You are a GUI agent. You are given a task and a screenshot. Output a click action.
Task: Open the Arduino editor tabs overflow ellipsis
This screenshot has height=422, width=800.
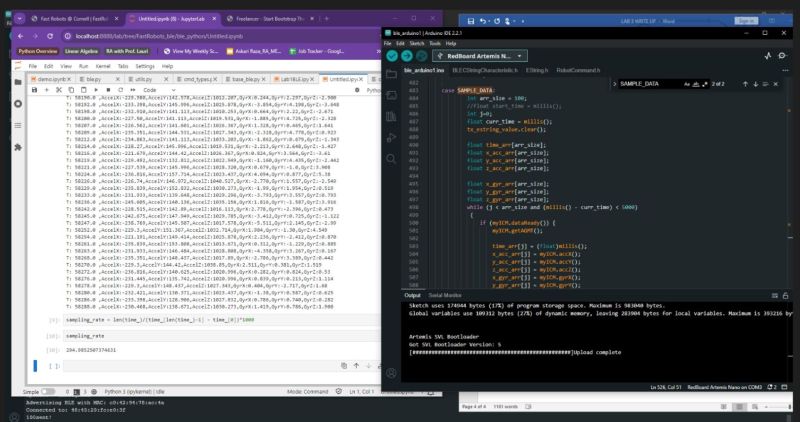pos(785,70)
